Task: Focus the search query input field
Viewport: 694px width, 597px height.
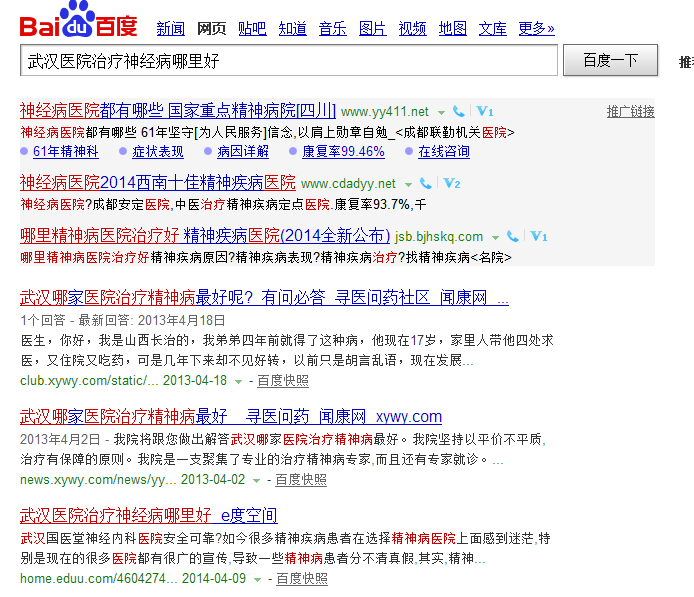Action: (289, 60)
